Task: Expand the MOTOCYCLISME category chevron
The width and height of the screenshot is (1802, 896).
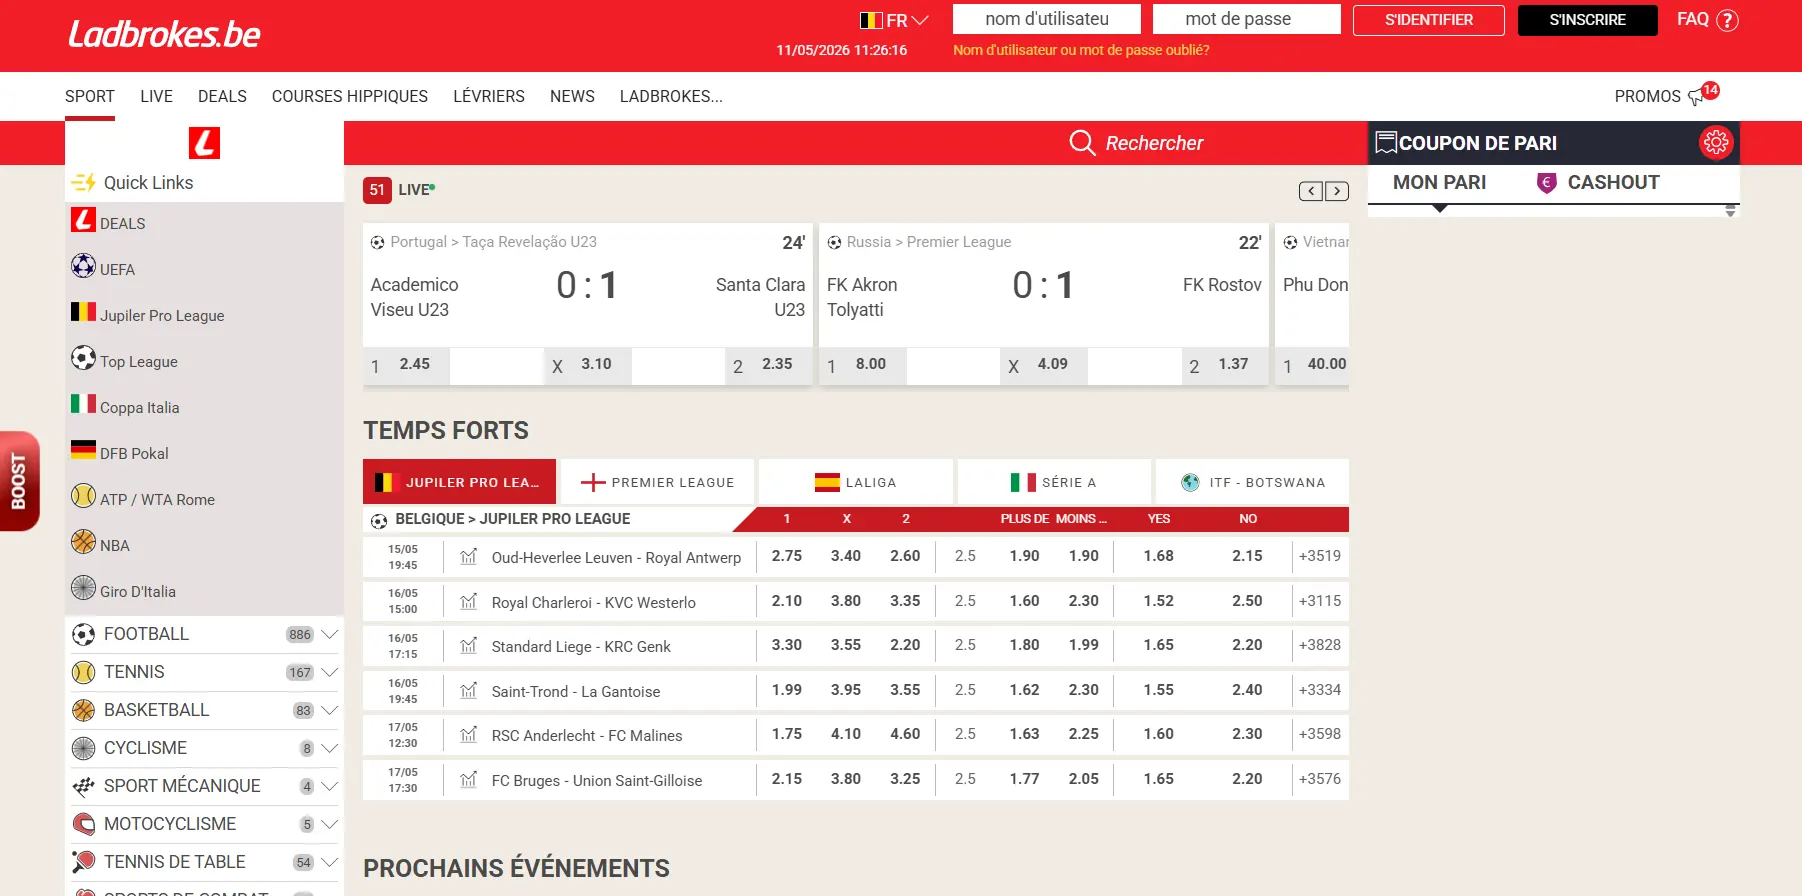Action: pyautogui.click(x=329, y=824)
